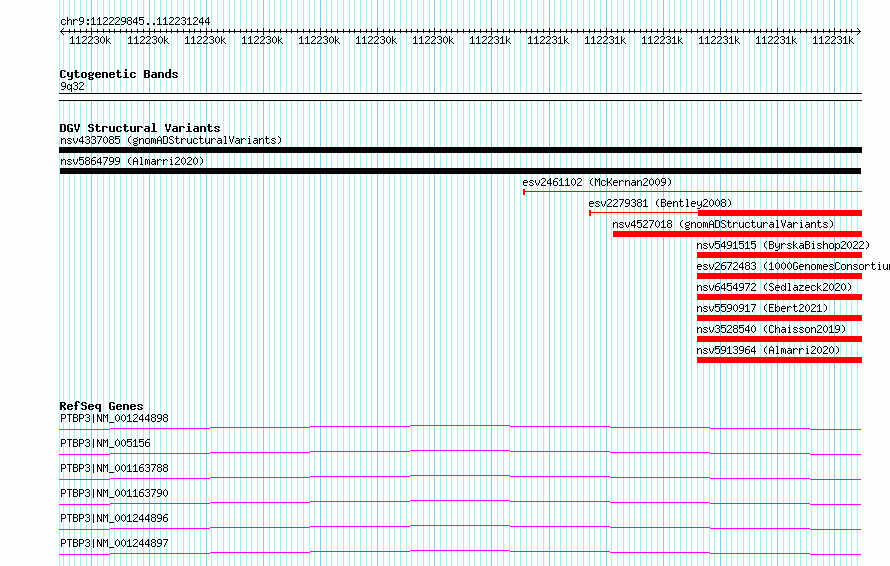Click the red bar under nsv5913964

779,360
